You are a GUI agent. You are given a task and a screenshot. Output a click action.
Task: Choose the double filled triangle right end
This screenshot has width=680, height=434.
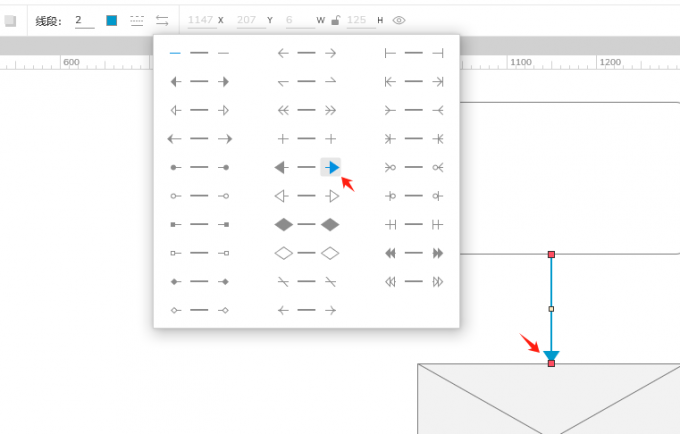pos(438,253)
